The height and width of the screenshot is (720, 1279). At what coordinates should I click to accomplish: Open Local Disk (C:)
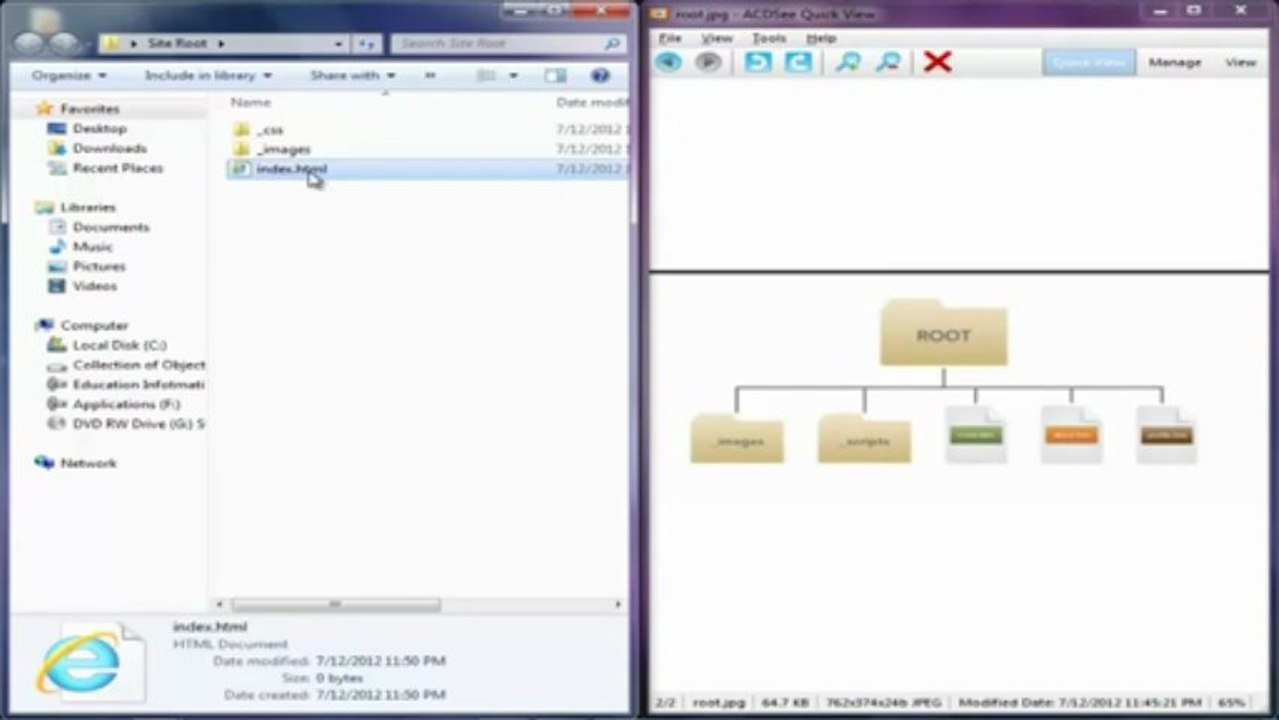119,345
